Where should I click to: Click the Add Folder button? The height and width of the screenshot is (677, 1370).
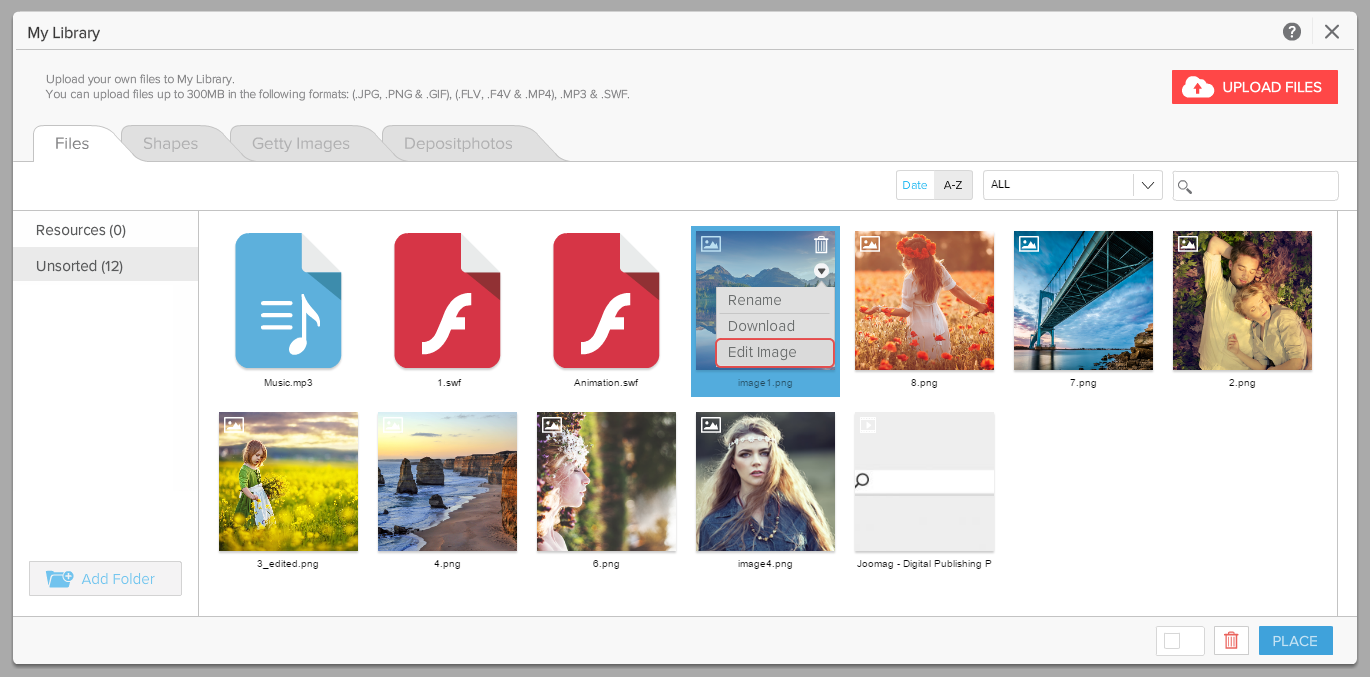point(105,579)
